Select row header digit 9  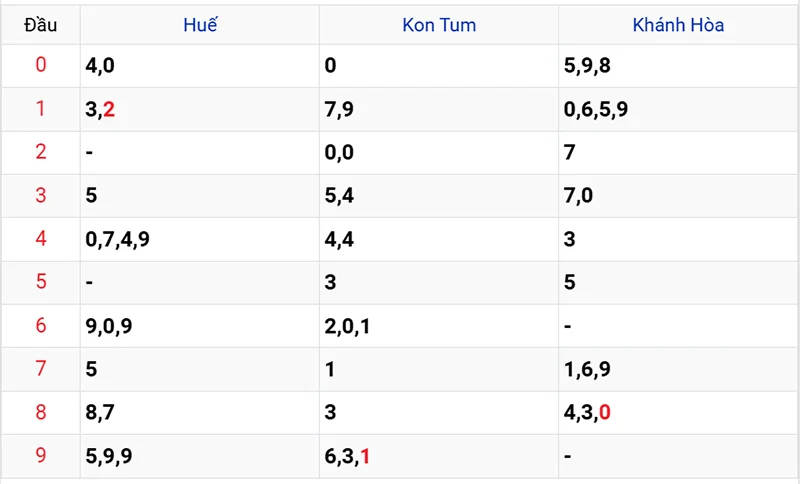tap(41, 455)
